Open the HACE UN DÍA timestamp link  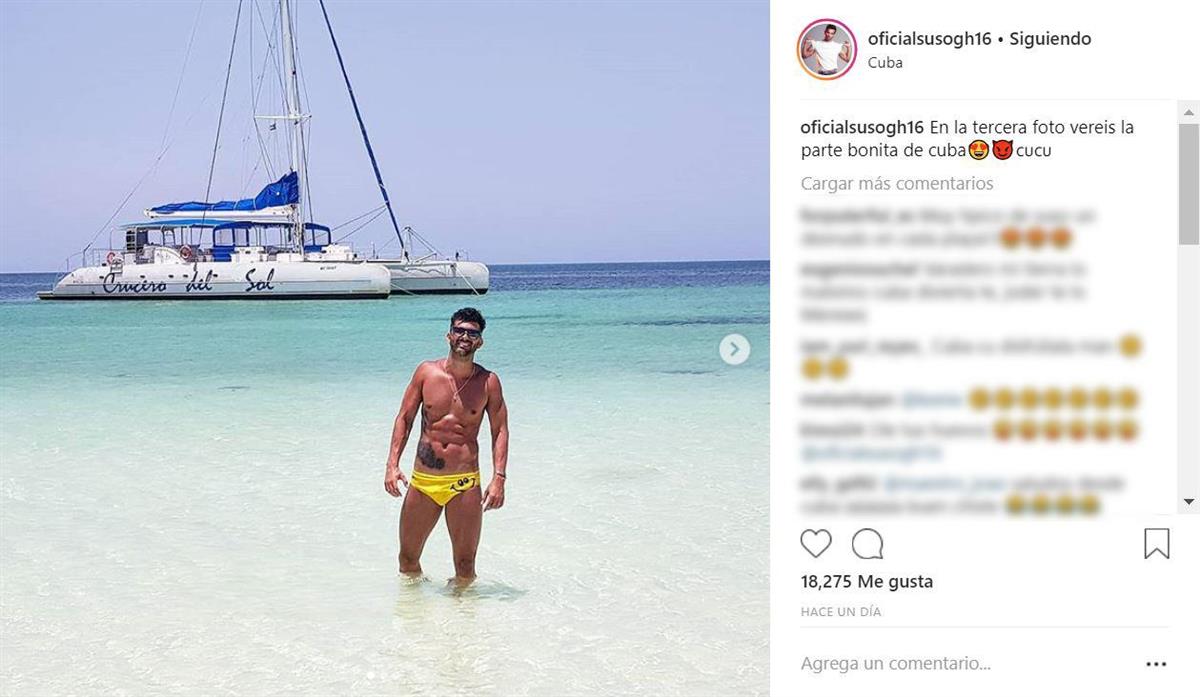841,611
